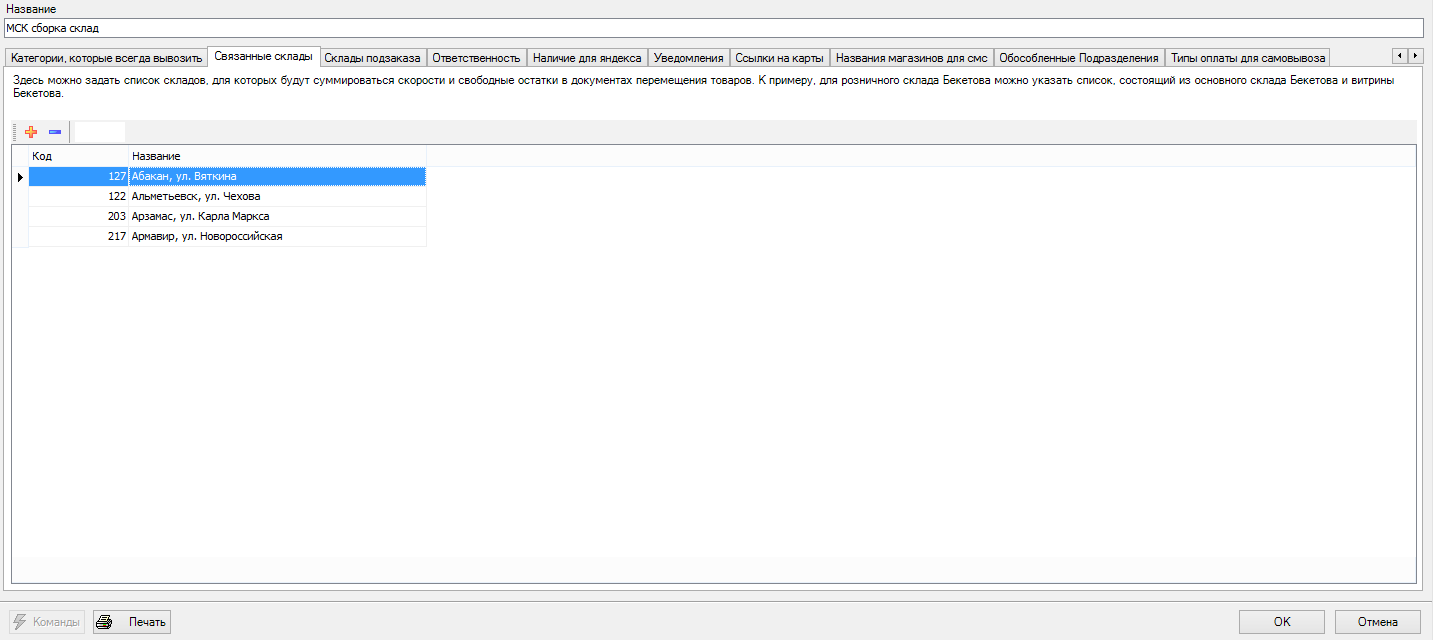Click the Отмена button

pos(1377,622)
